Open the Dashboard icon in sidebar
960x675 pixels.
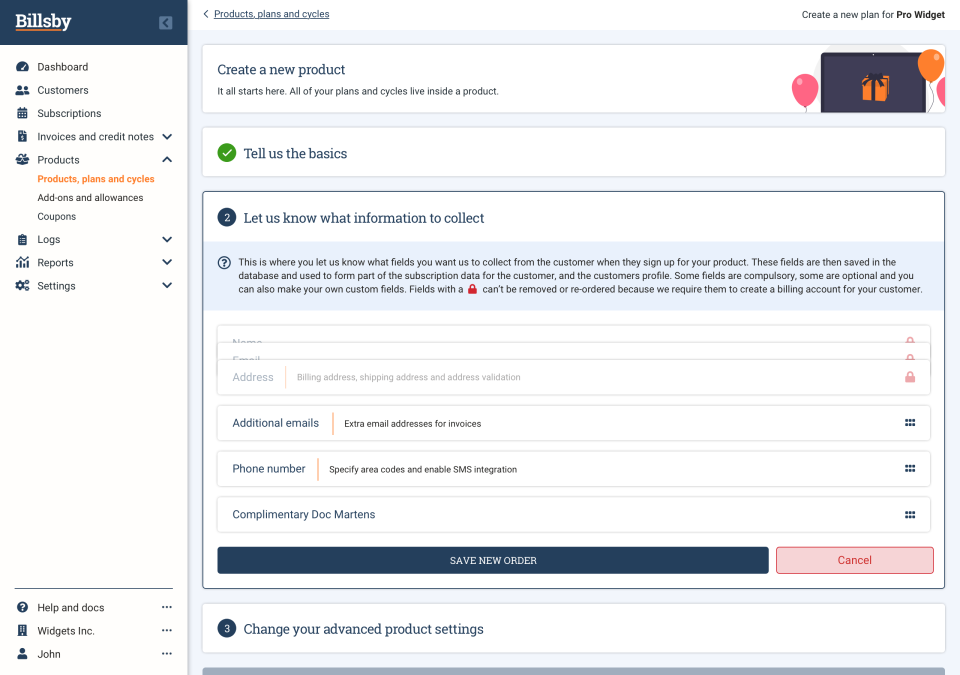point(22,66)
